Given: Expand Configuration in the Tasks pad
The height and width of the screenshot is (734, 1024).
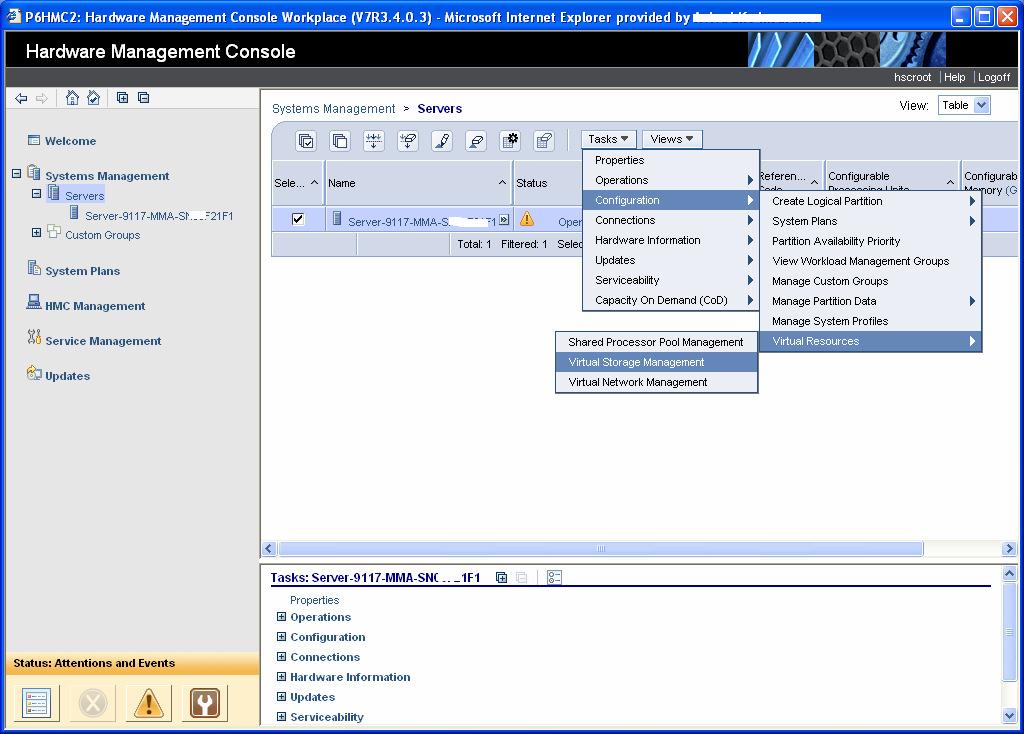Looking at the screenshot, I should pyautogui.click(x=281, y=637).
